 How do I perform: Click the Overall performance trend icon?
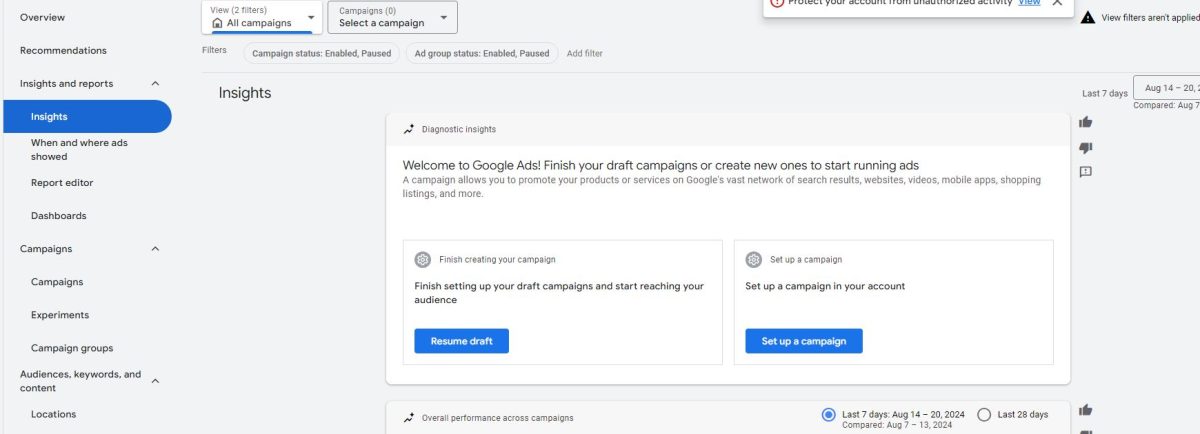(408, 418)
